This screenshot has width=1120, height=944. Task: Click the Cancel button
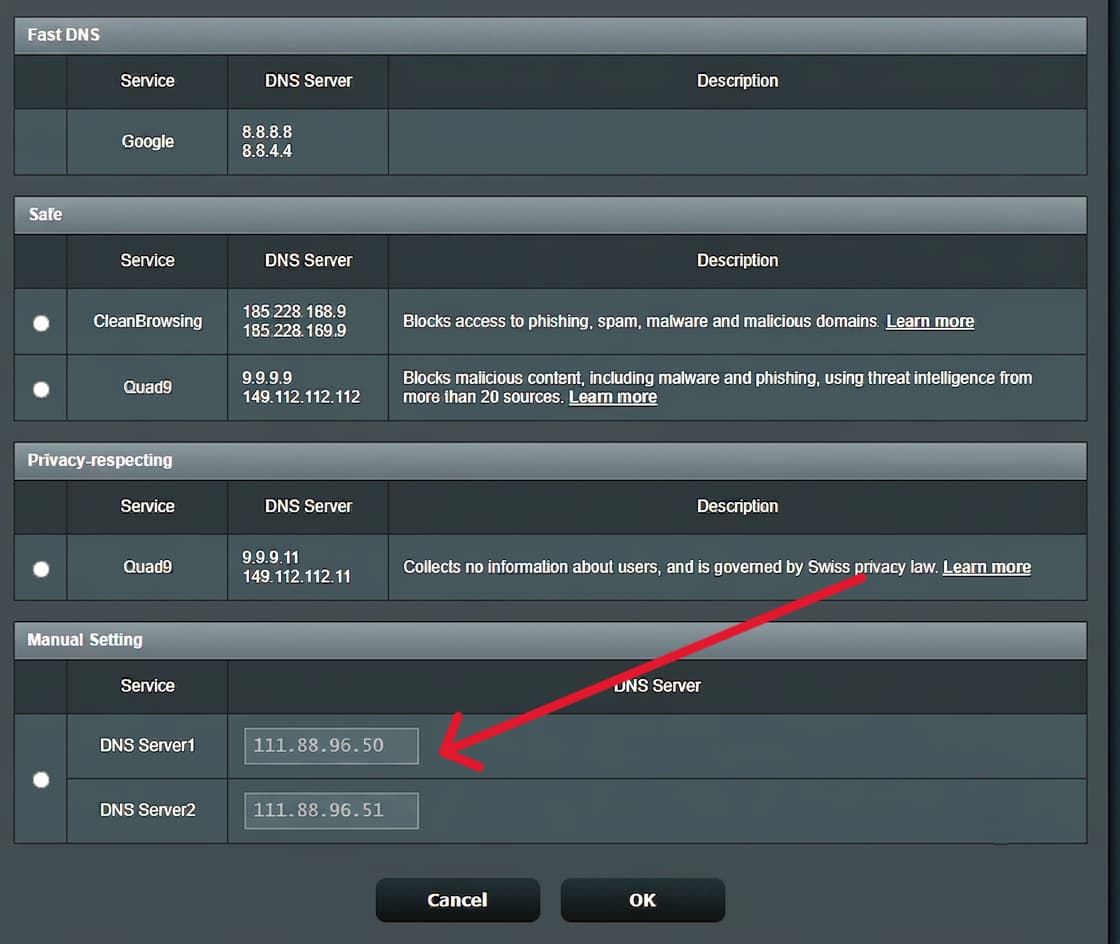click(458, 900)
